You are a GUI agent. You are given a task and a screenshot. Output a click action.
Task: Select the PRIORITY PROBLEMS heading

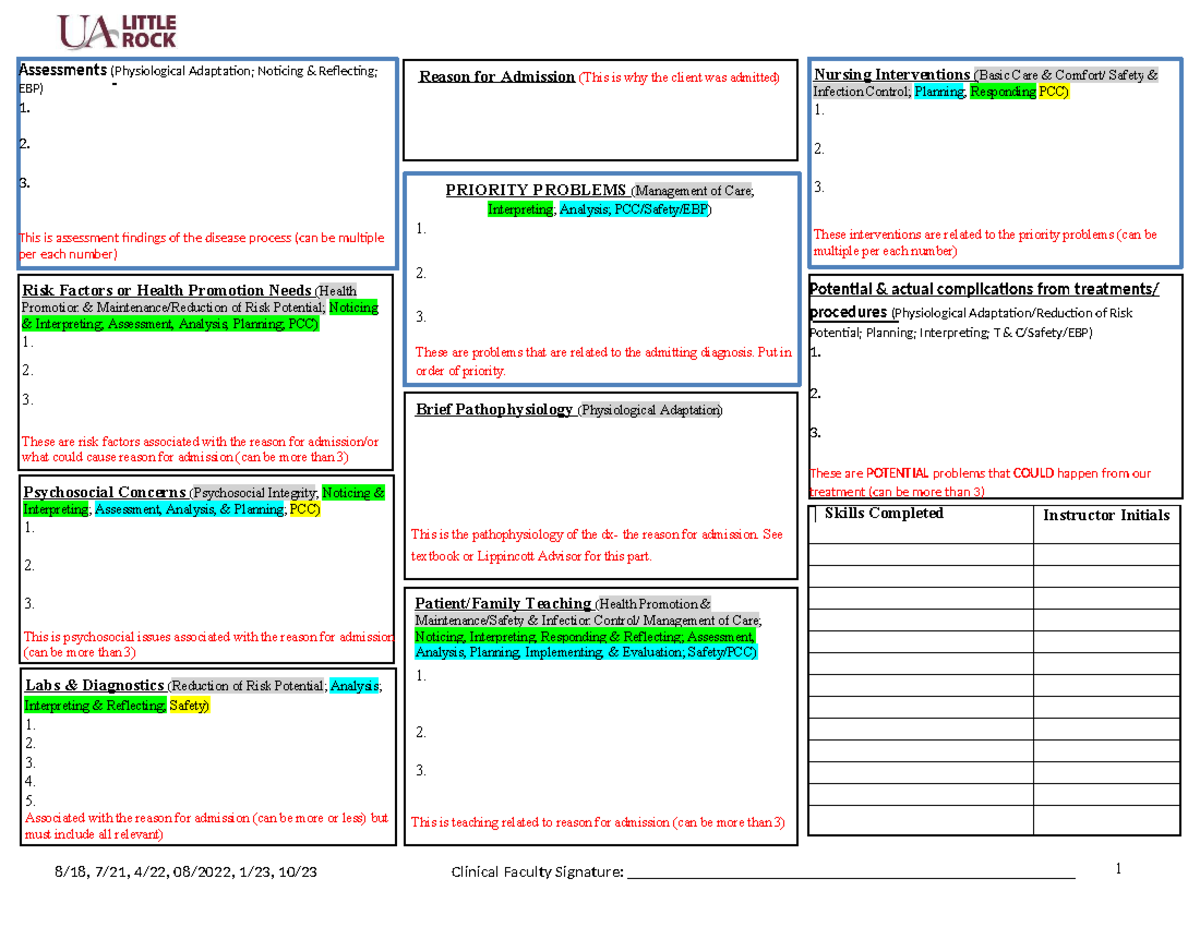[x=536, y=189]
